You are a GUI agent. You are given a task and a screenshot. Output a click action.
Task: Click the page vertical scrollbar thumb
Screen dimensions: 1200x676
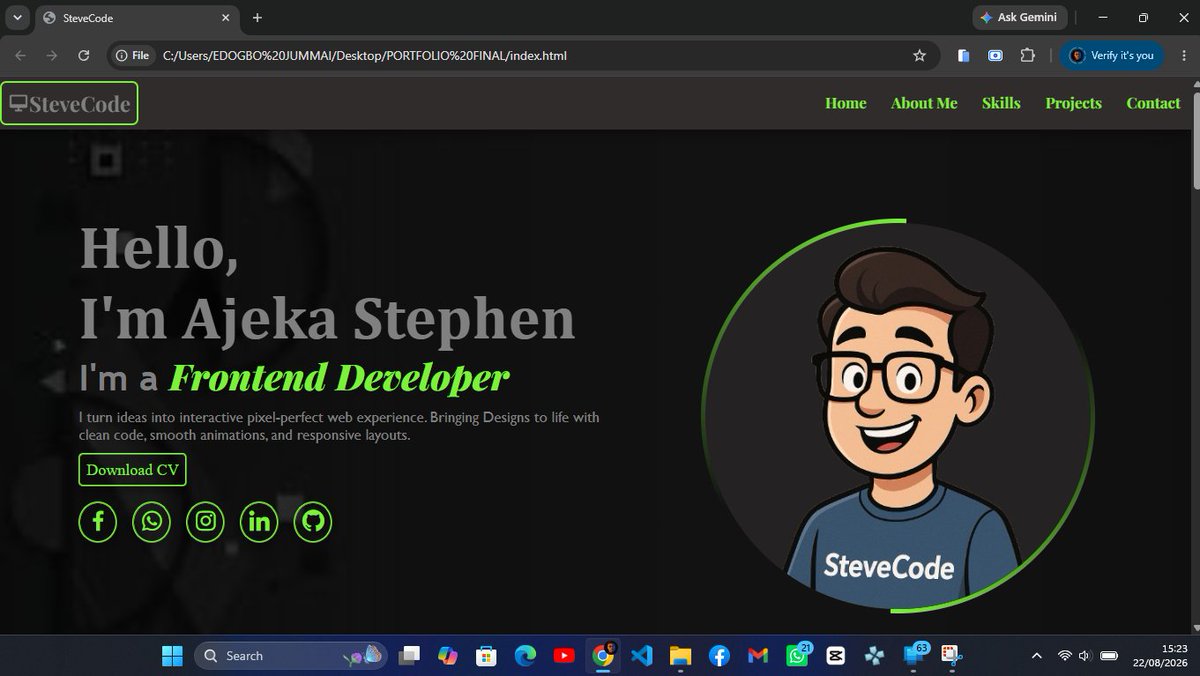point(1195,141)
